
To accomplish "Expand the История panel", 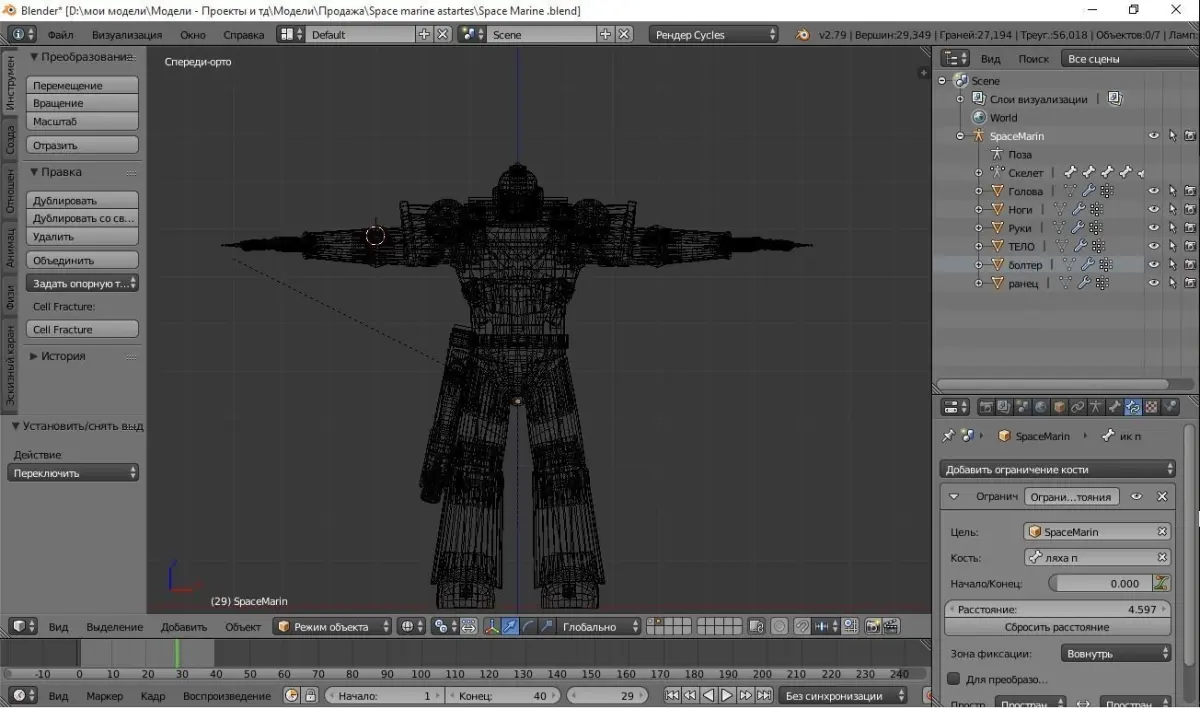I will point(34,356).
